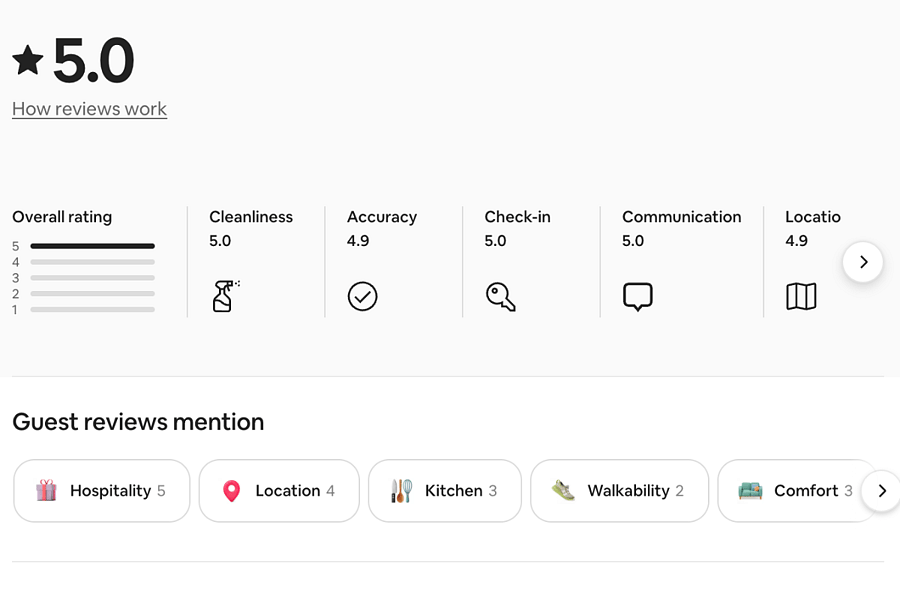900x594 pixels.
Task: Click the Accuracy 4.9 score
Action: point(358,241)
